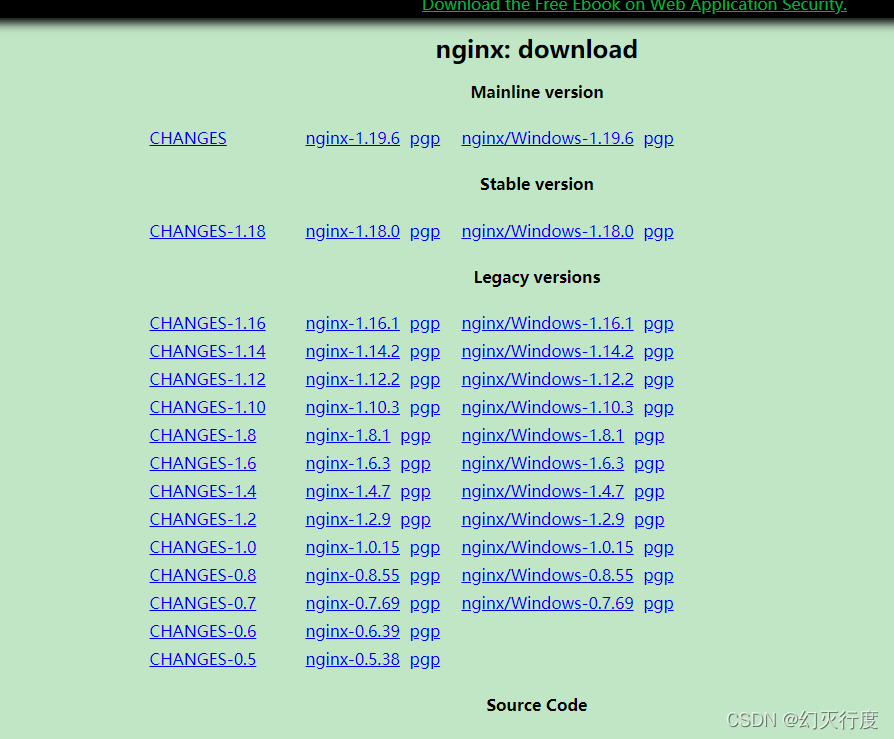
Task: Open CHANGES-1.12 link
Action: point(208,379)
